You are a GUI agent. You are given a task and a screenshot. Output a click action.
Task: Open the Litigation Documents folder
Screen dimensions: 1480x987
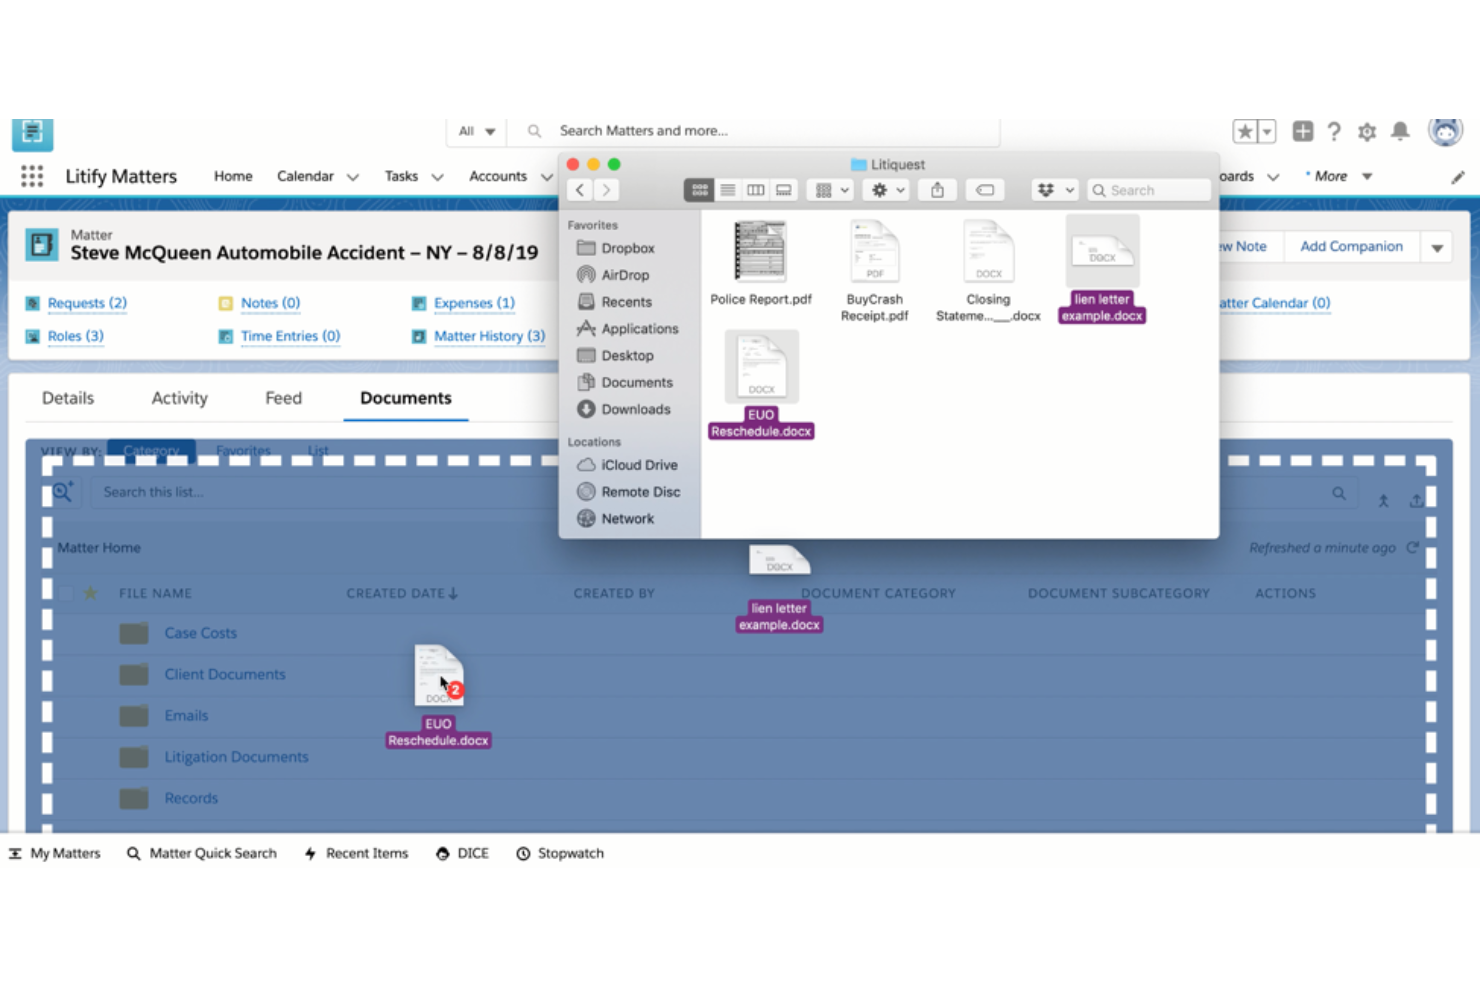point(236,757)
